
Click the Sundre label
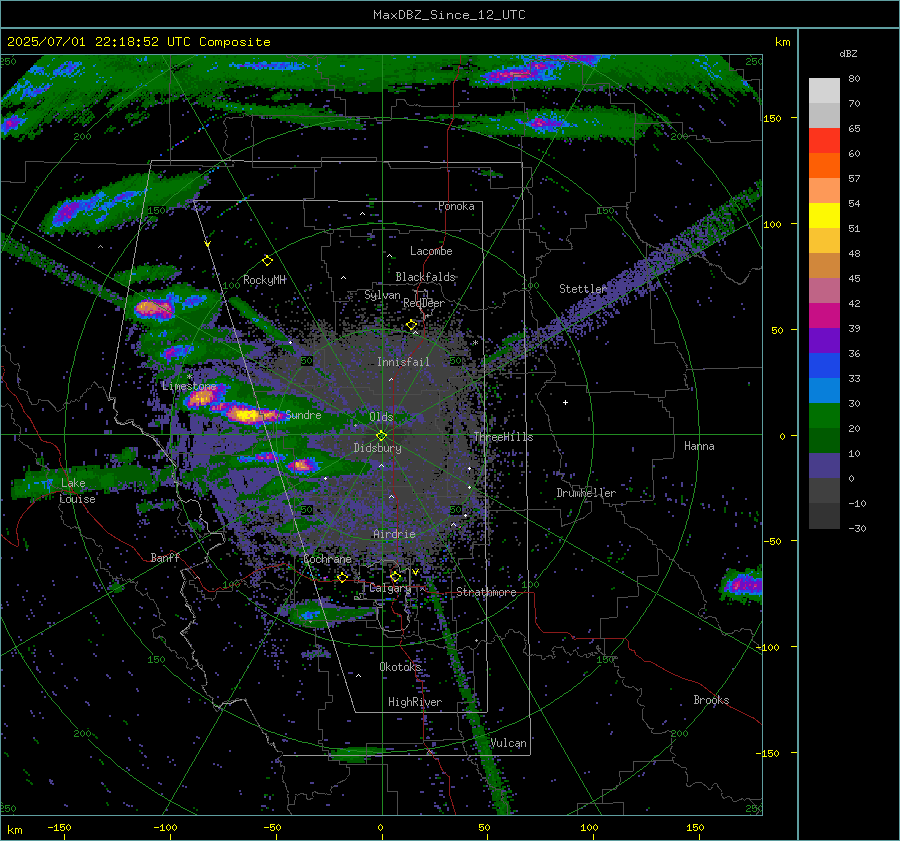pyautogui.click(x=303, y=414)
